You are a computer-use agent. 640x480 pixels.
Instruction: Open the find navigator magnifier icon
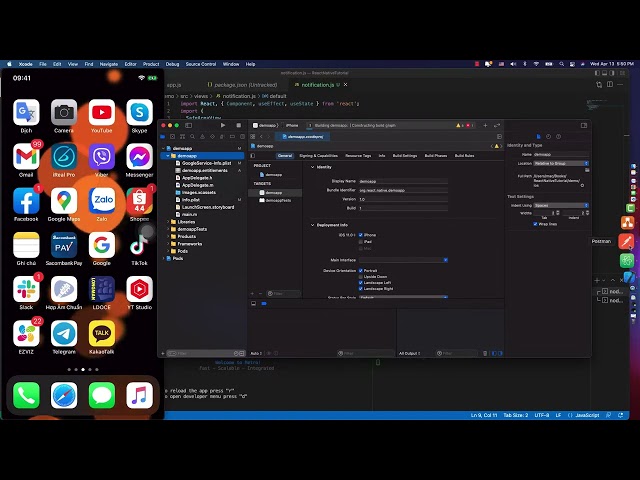click(x=192, y=136)
